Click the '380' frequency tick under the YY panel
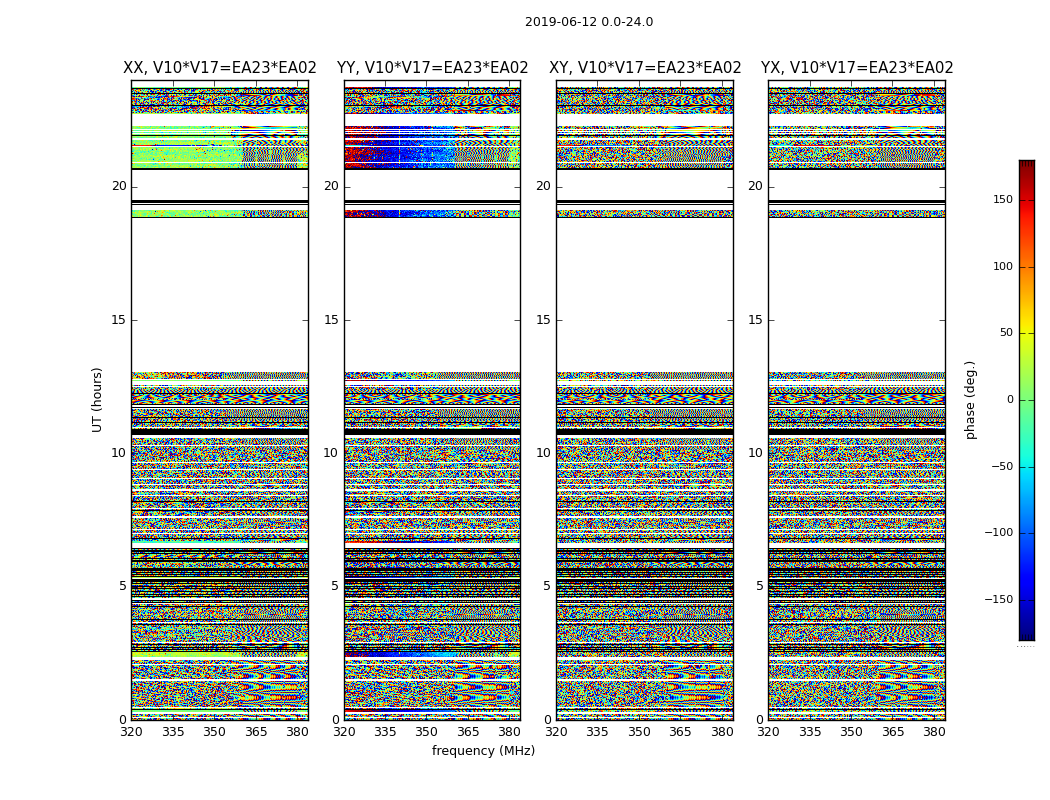The image size is (1050, 800). tap(510, 732)
